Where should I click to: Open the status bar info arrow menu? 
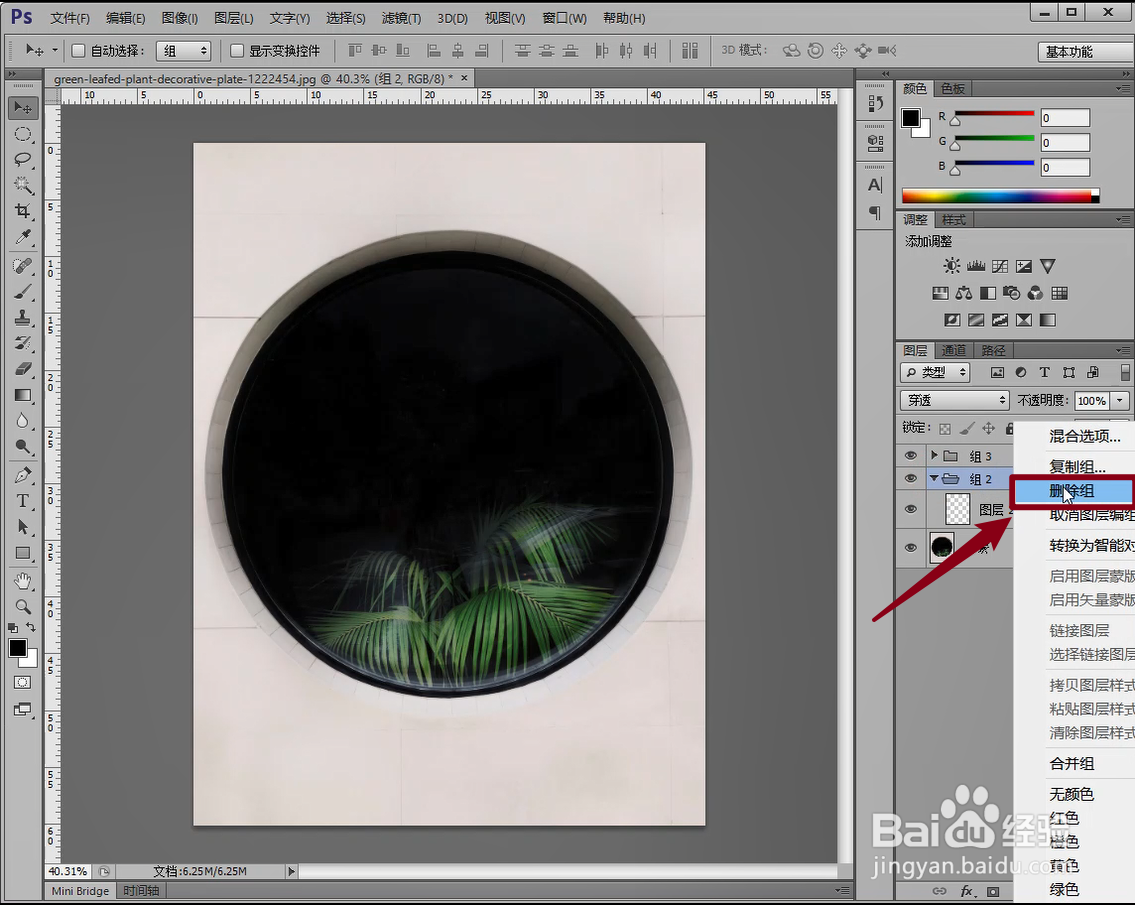292,871
